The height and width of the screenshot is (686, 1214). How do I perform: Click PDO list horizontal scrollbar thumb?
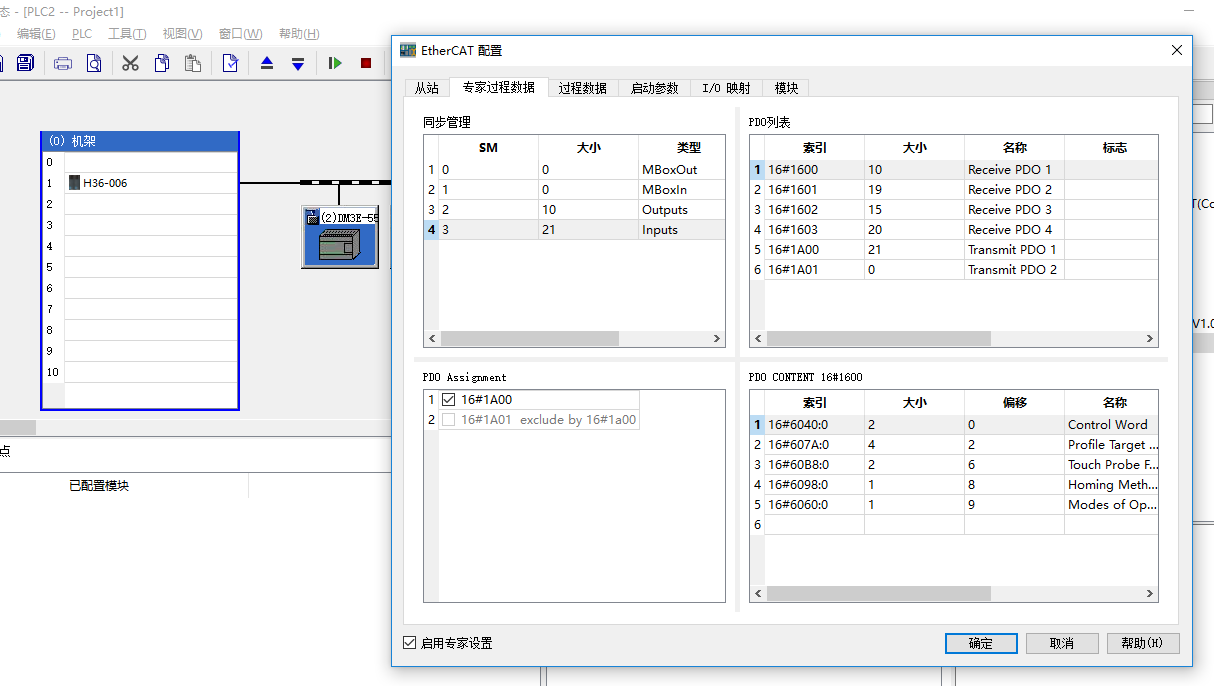(879, 339)
